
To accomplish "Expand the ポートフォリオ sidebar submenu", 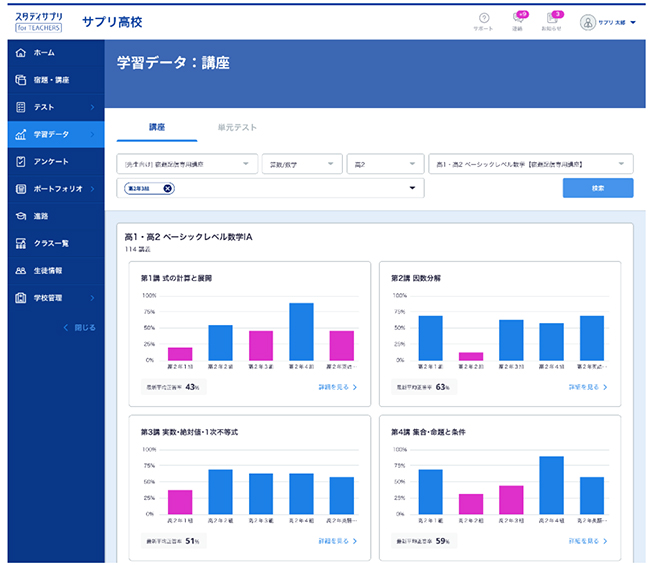I will 93,188.
